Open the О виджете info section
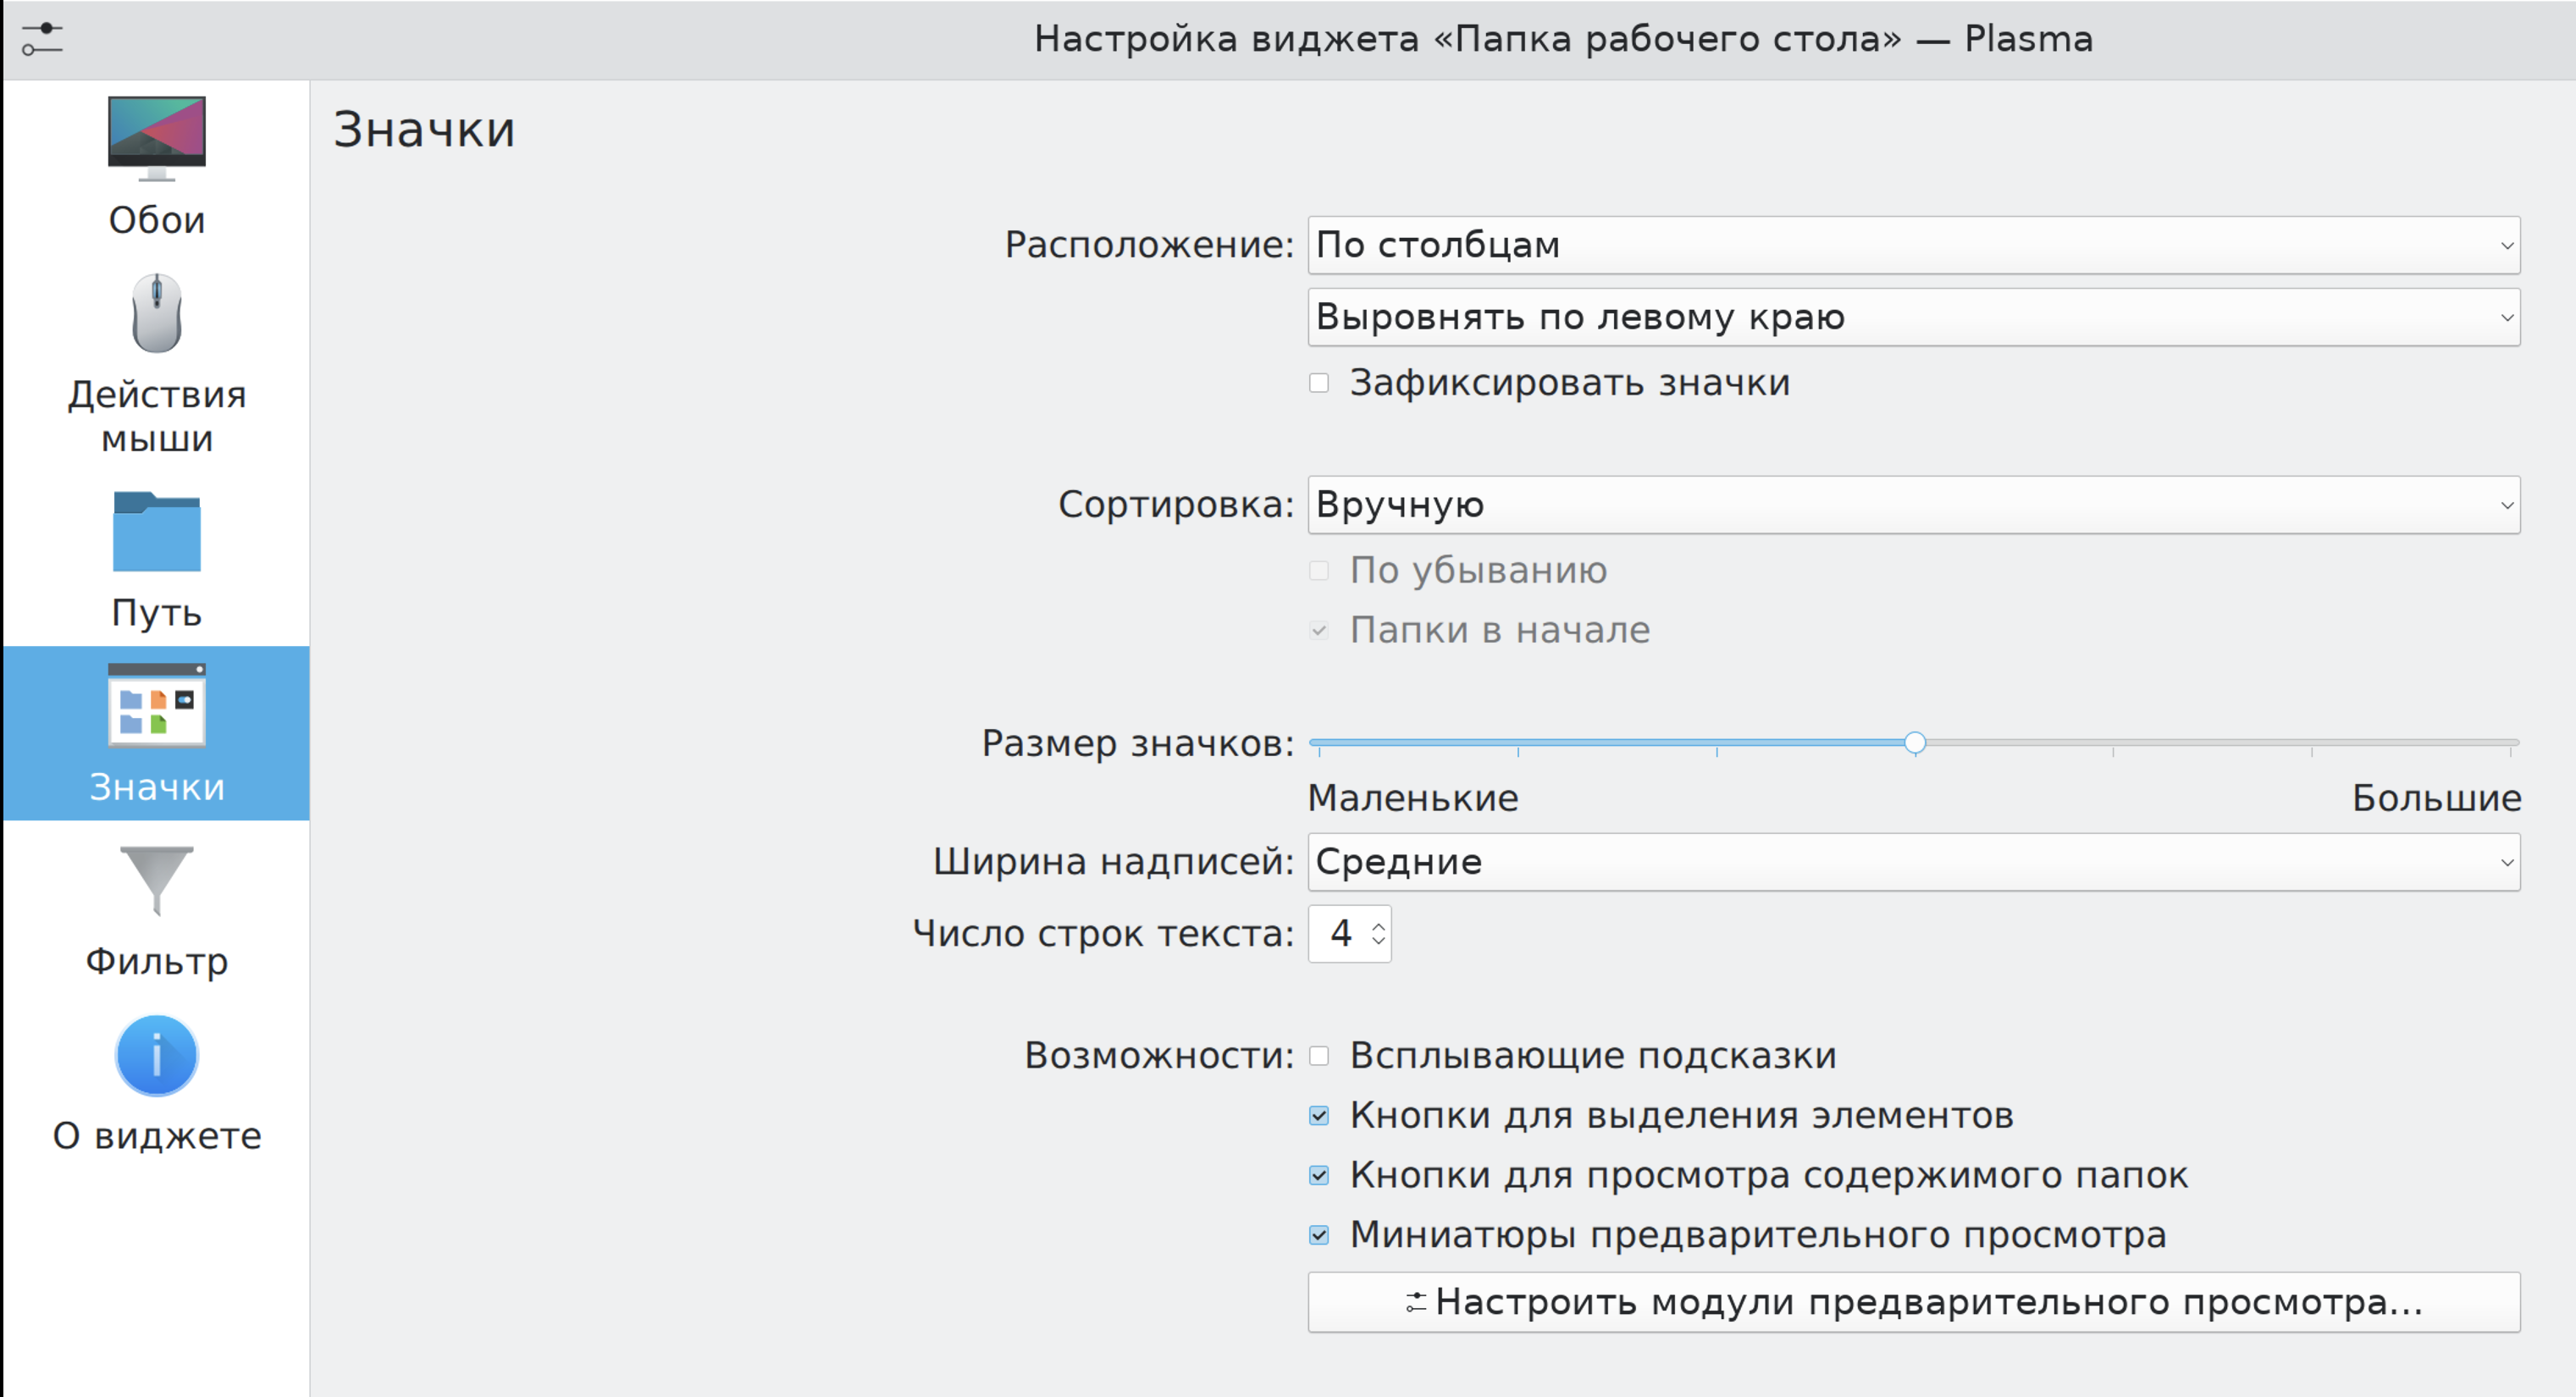This screenshot has height=1397, width=2576. coord(157,1085)
